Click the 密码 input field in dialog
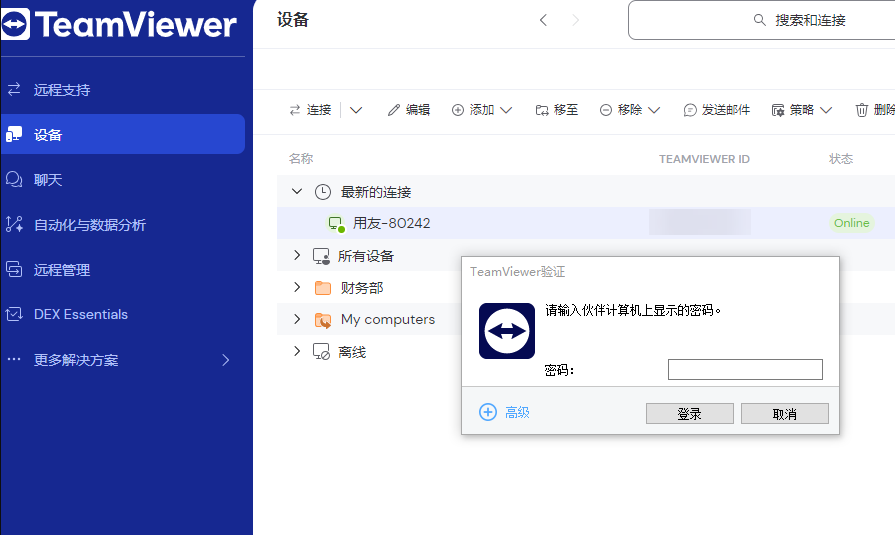Screen dimensions: 895x535 [745, 369]
